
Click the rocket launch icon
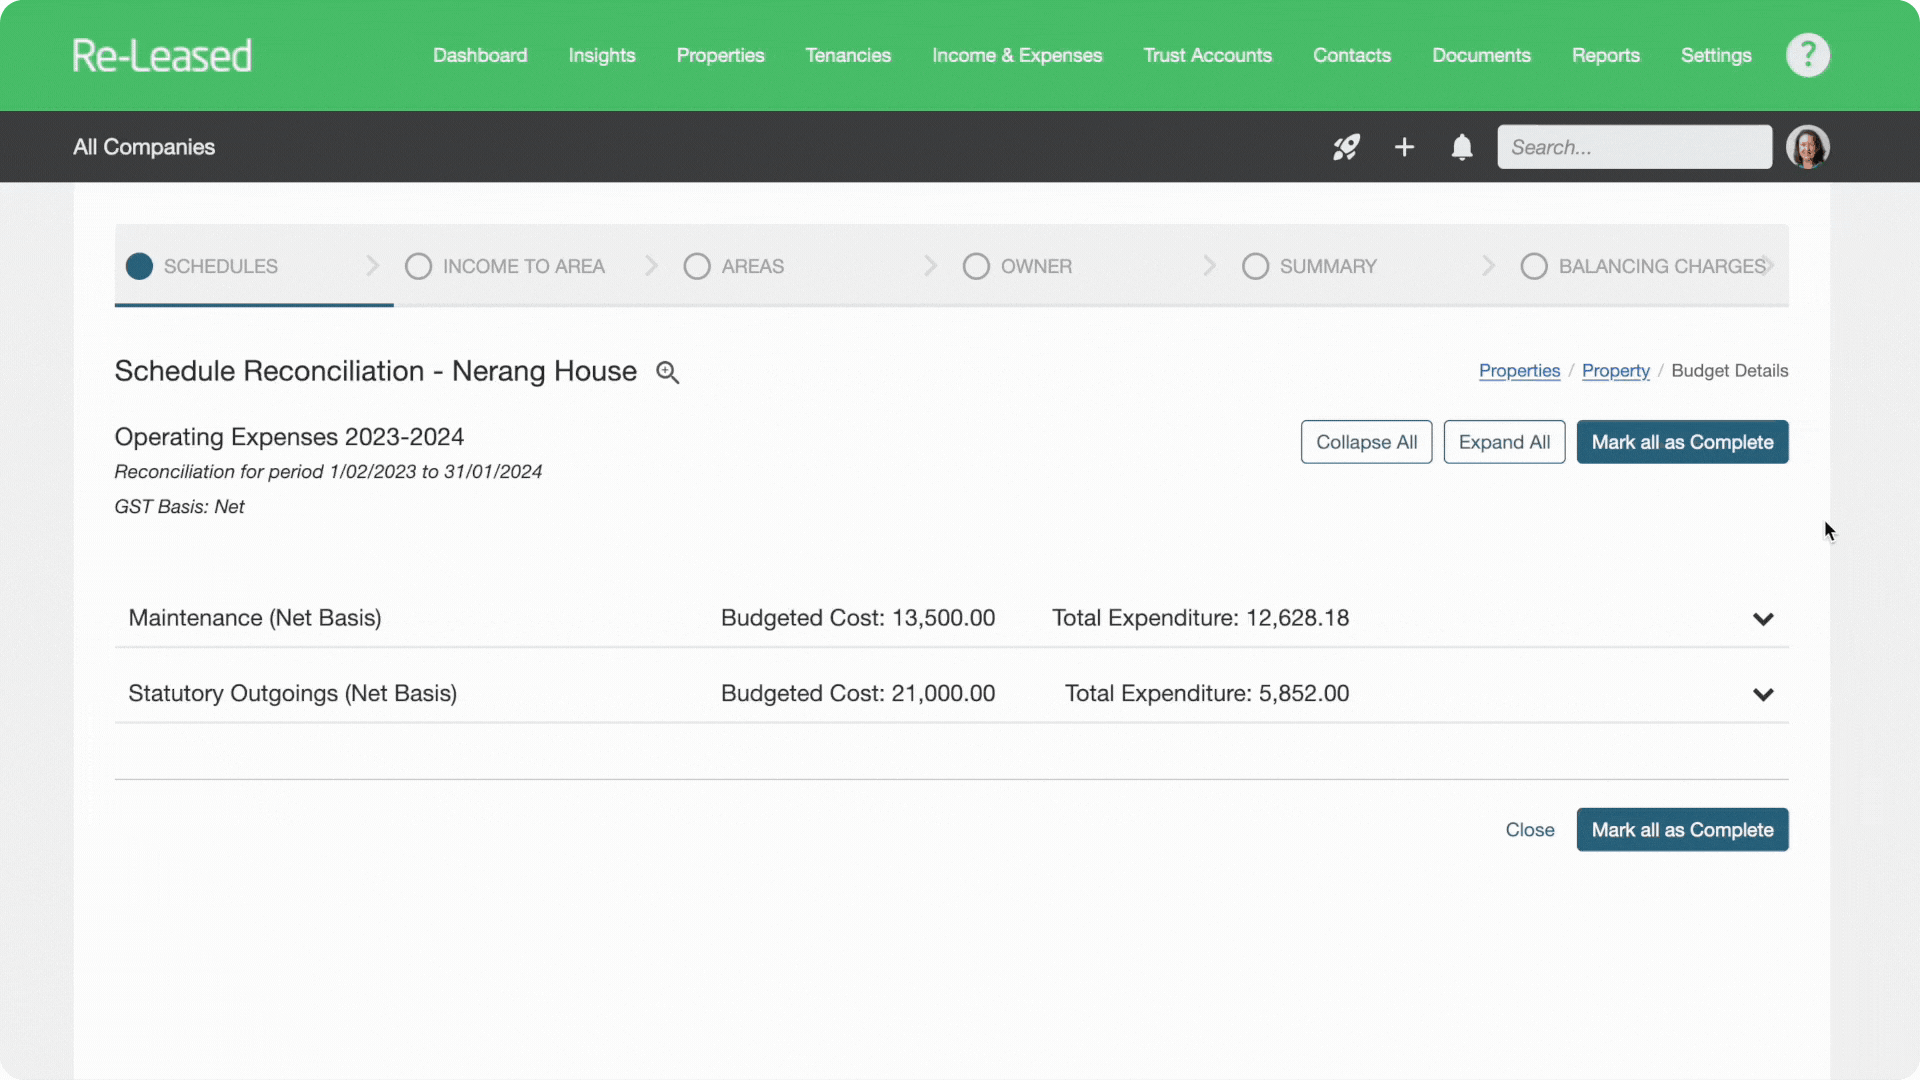(1346, 147)
